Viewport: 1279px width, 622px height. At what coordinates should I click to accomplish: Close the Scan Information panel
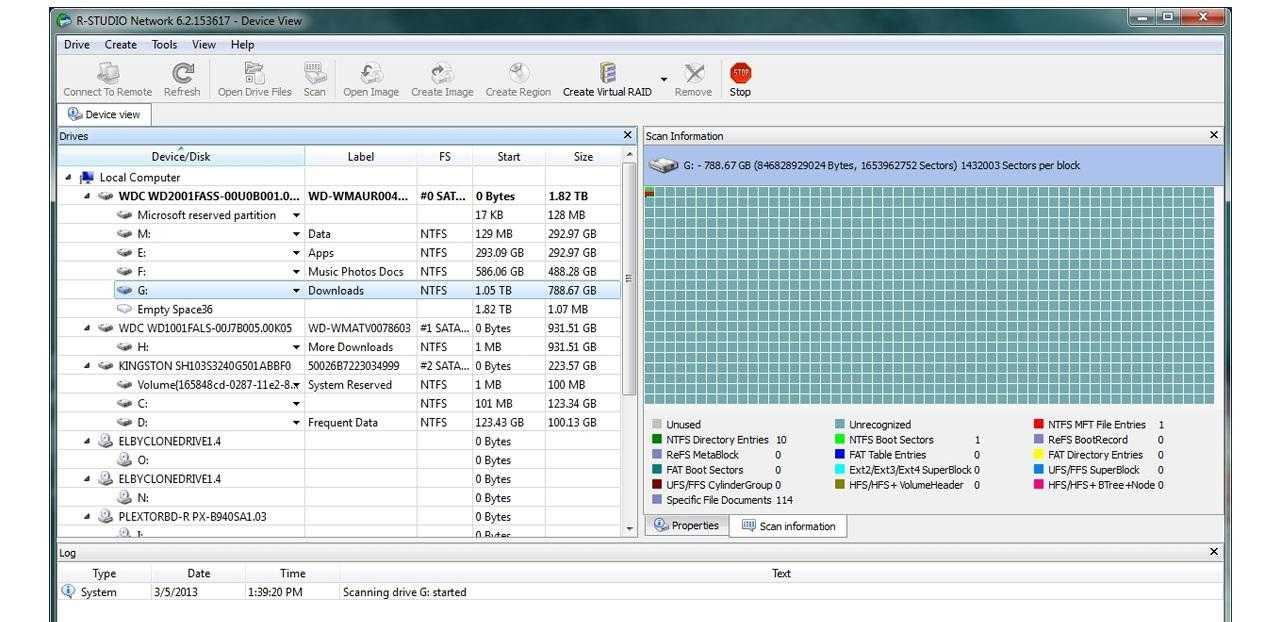coord(1214,135)
